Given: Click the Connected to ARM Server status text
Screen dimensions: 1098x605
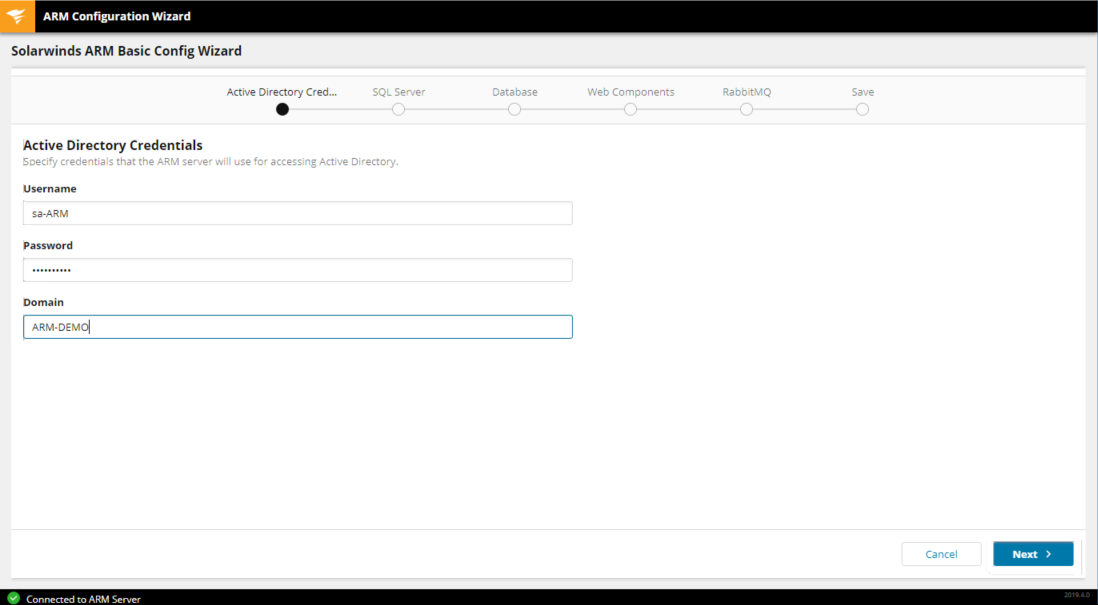Looking at the screenshot, I should point(83,599).
